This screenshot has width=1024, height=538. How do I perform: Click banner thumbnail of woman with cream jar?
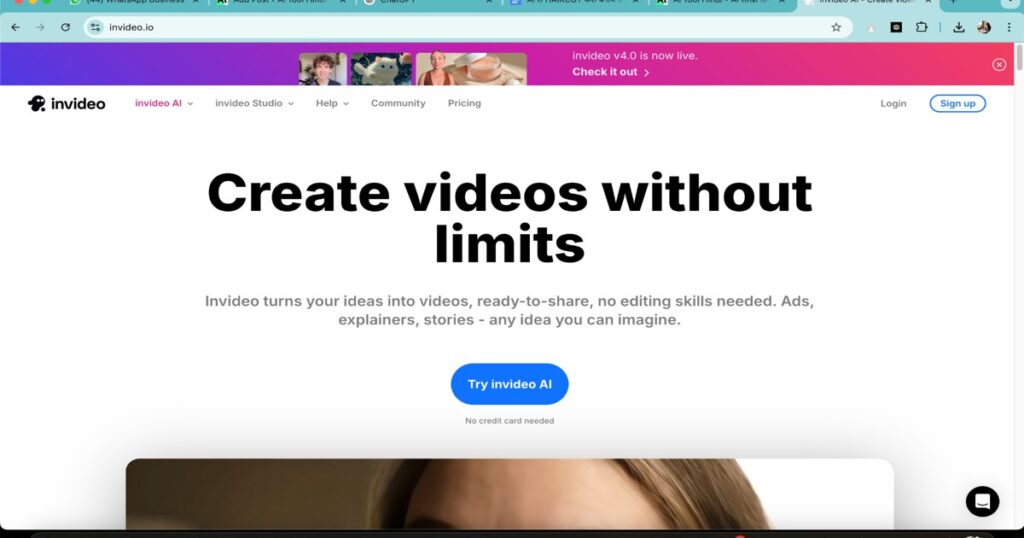tap(472, 69)
